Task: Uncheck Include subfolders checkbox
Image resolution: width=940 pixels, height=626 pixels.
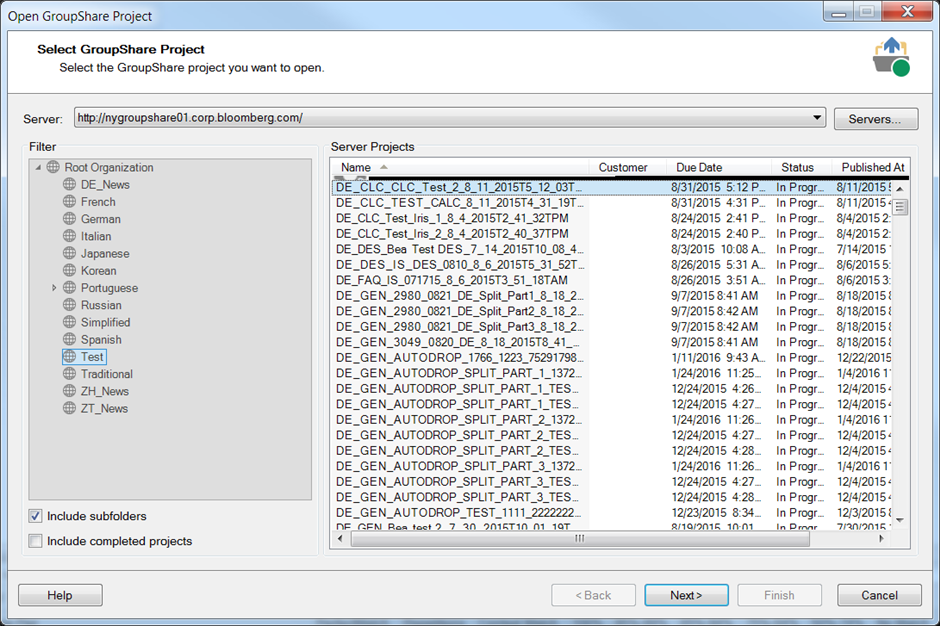Action: click(x=36, y=517)
